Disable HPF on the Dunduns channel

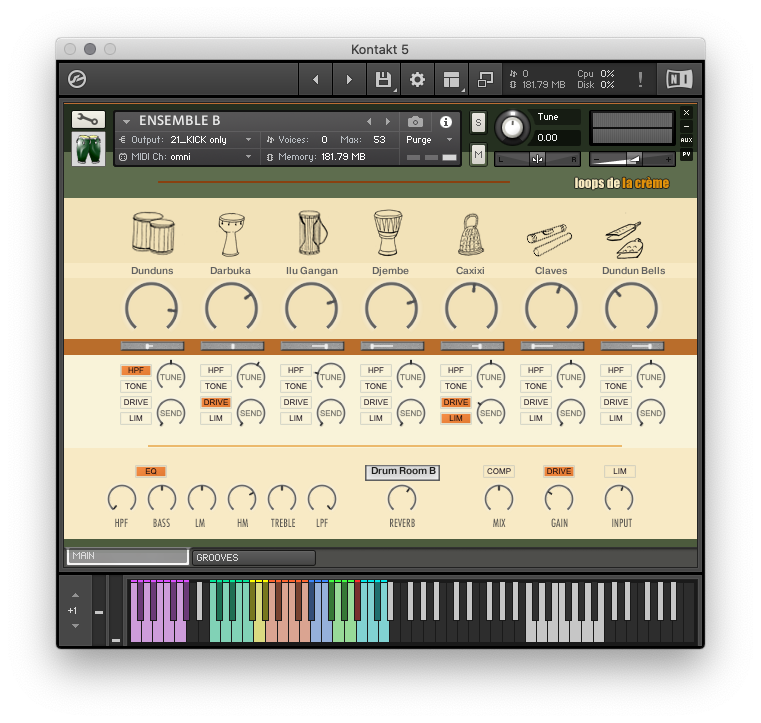click(x=135, y=370)
